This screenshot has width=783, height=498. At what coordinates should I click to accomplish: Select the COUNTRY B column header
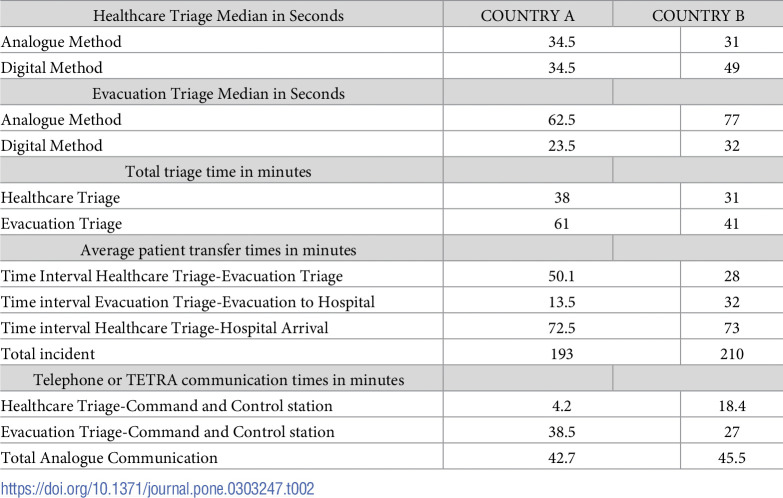[x=698, y=15]
